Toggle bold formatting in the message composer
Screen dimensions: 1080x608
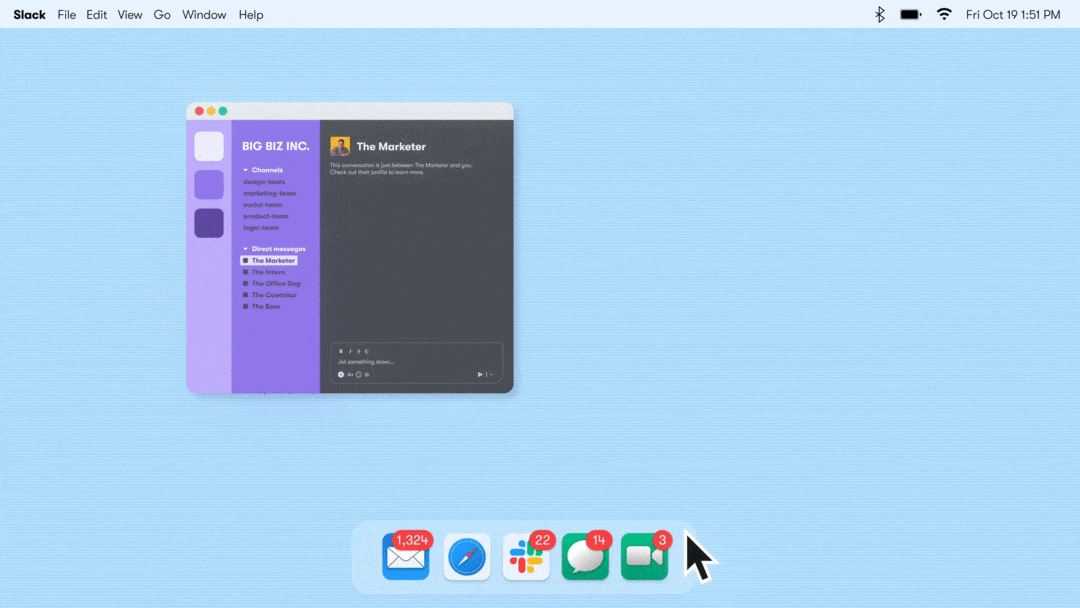click(341, 351)
